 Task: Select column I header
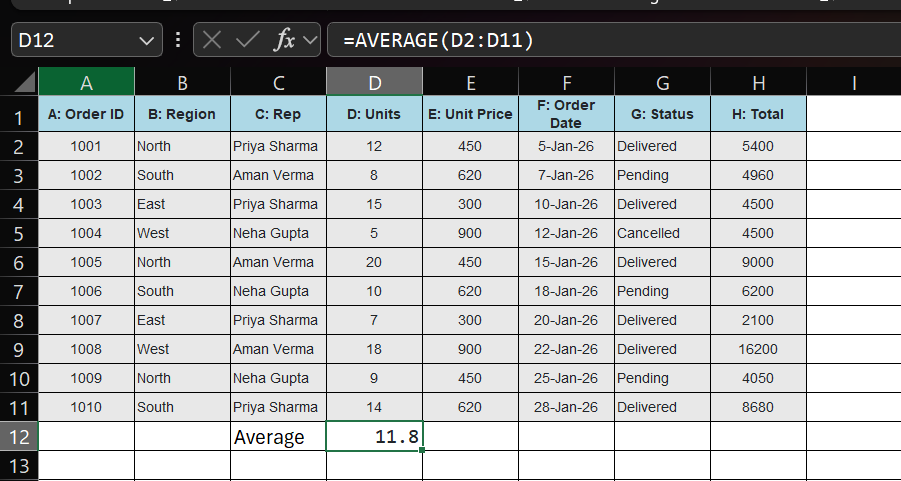tap(854, 83)
